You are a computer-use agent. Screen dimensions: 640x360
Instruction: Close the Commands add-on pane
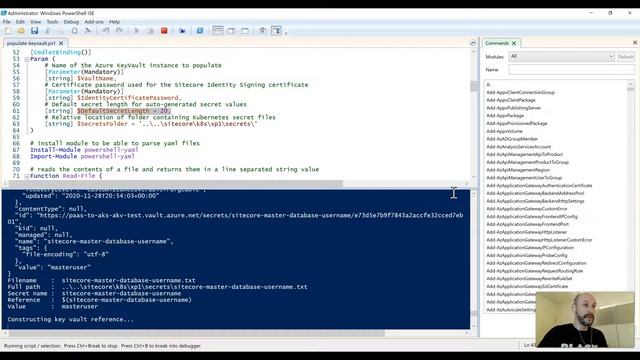pos(635,42)
